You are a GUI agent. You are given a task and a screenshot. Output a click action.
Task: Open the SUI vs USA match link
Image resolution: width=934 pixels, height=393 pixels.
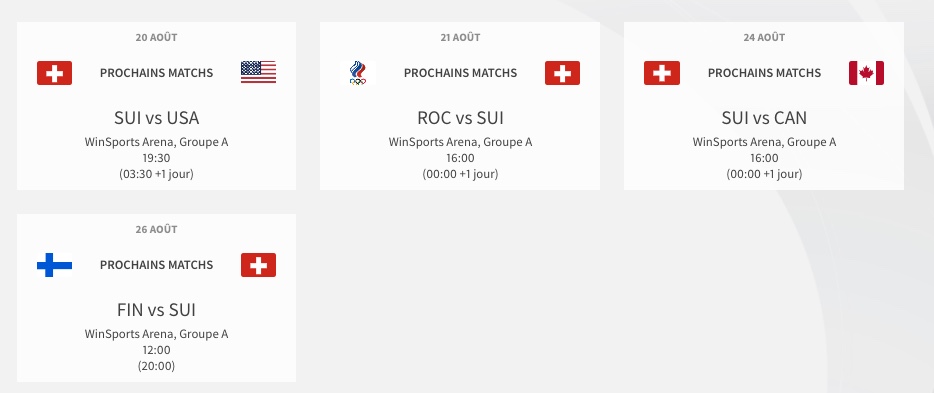click(x=157, y=118)
